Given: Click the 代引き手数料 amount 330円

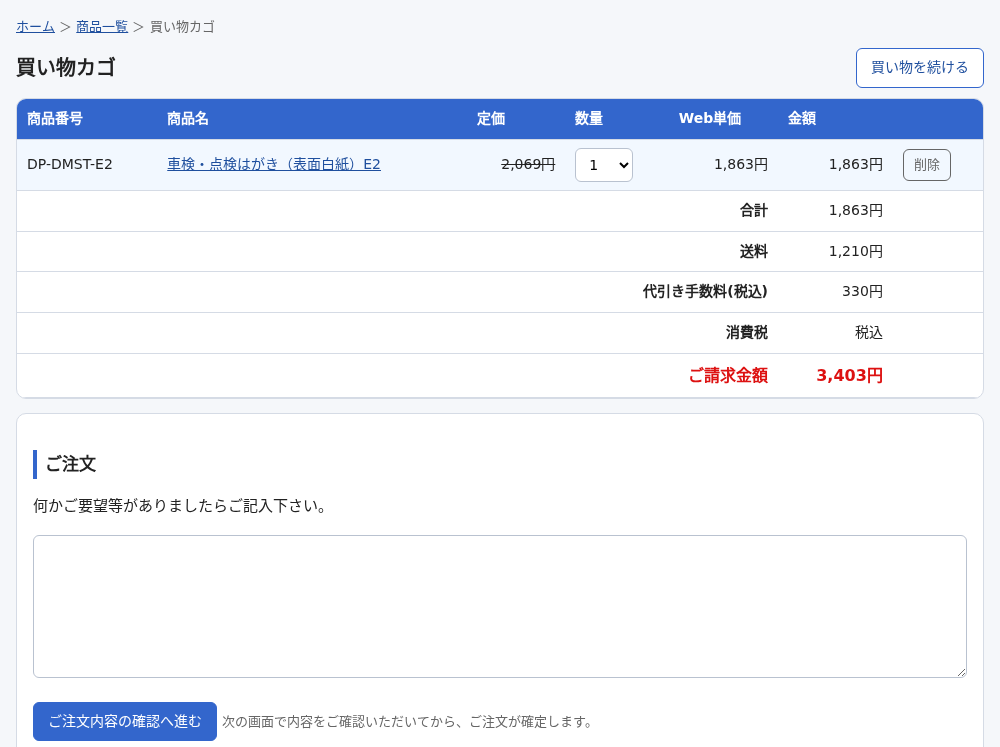Looking at the screenshot, I should [862, 292].
